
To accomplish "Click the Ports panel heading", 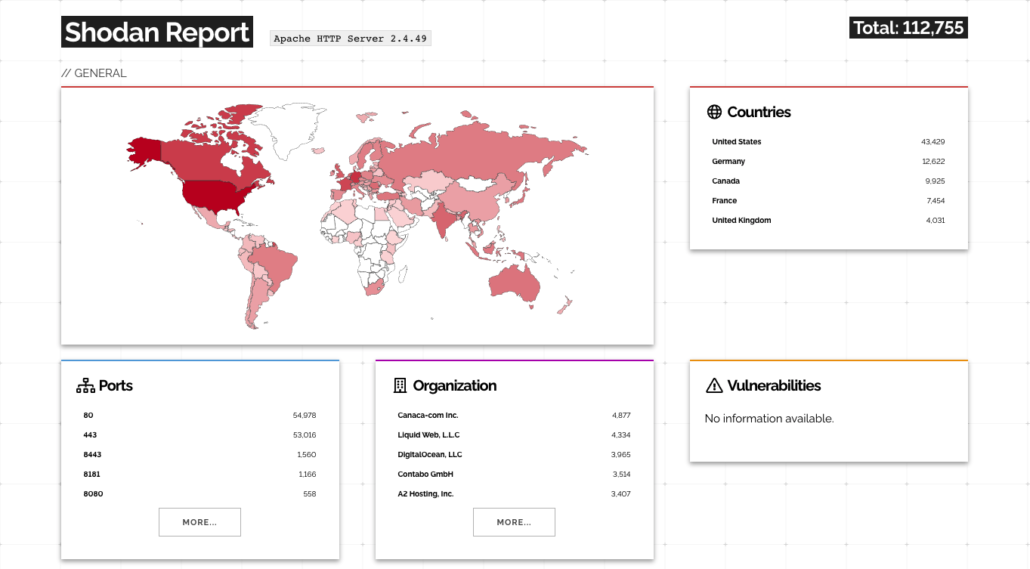I will [x=116, y=386].
